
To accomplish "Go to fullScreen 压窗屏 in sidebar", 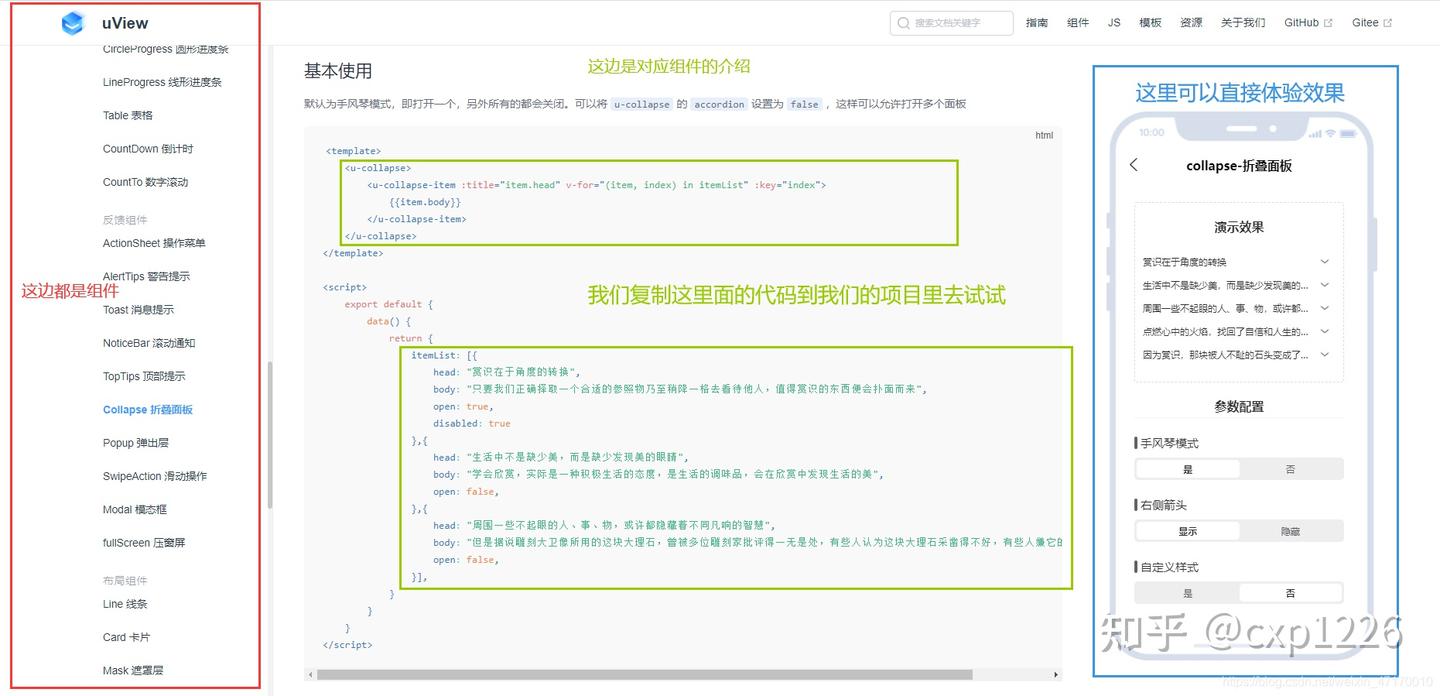I will pos(144,543).
